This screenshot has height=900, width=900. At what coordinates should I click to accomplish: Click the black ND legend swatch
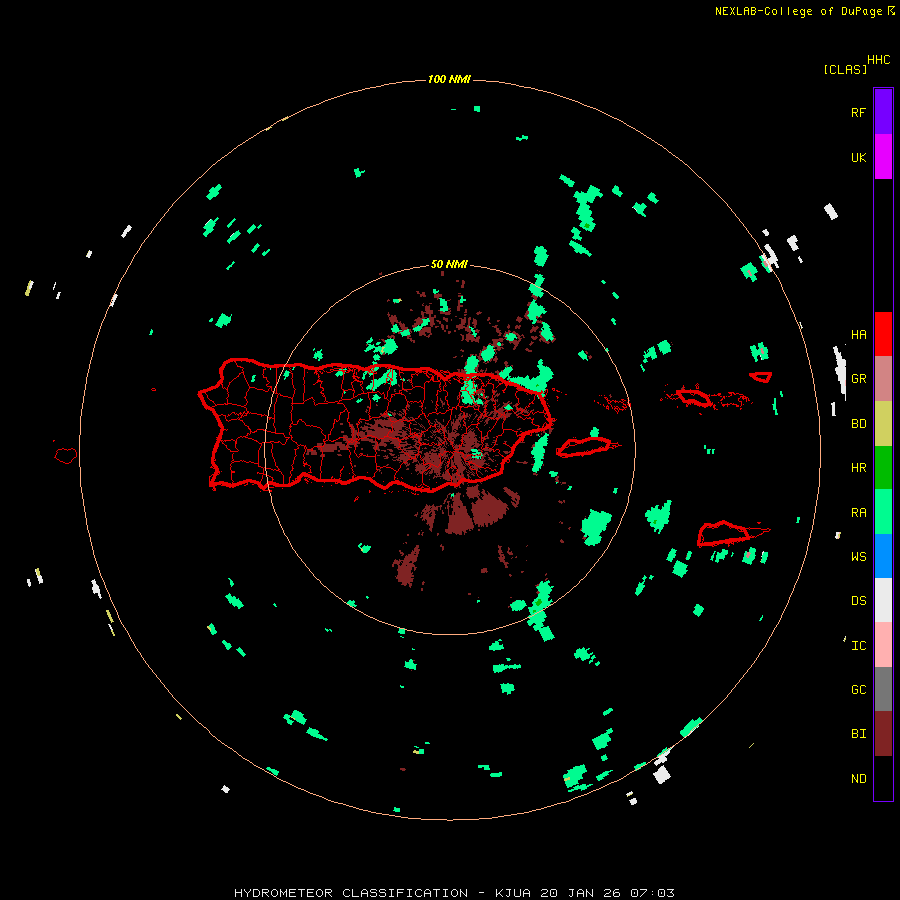(x=883, y=778)
